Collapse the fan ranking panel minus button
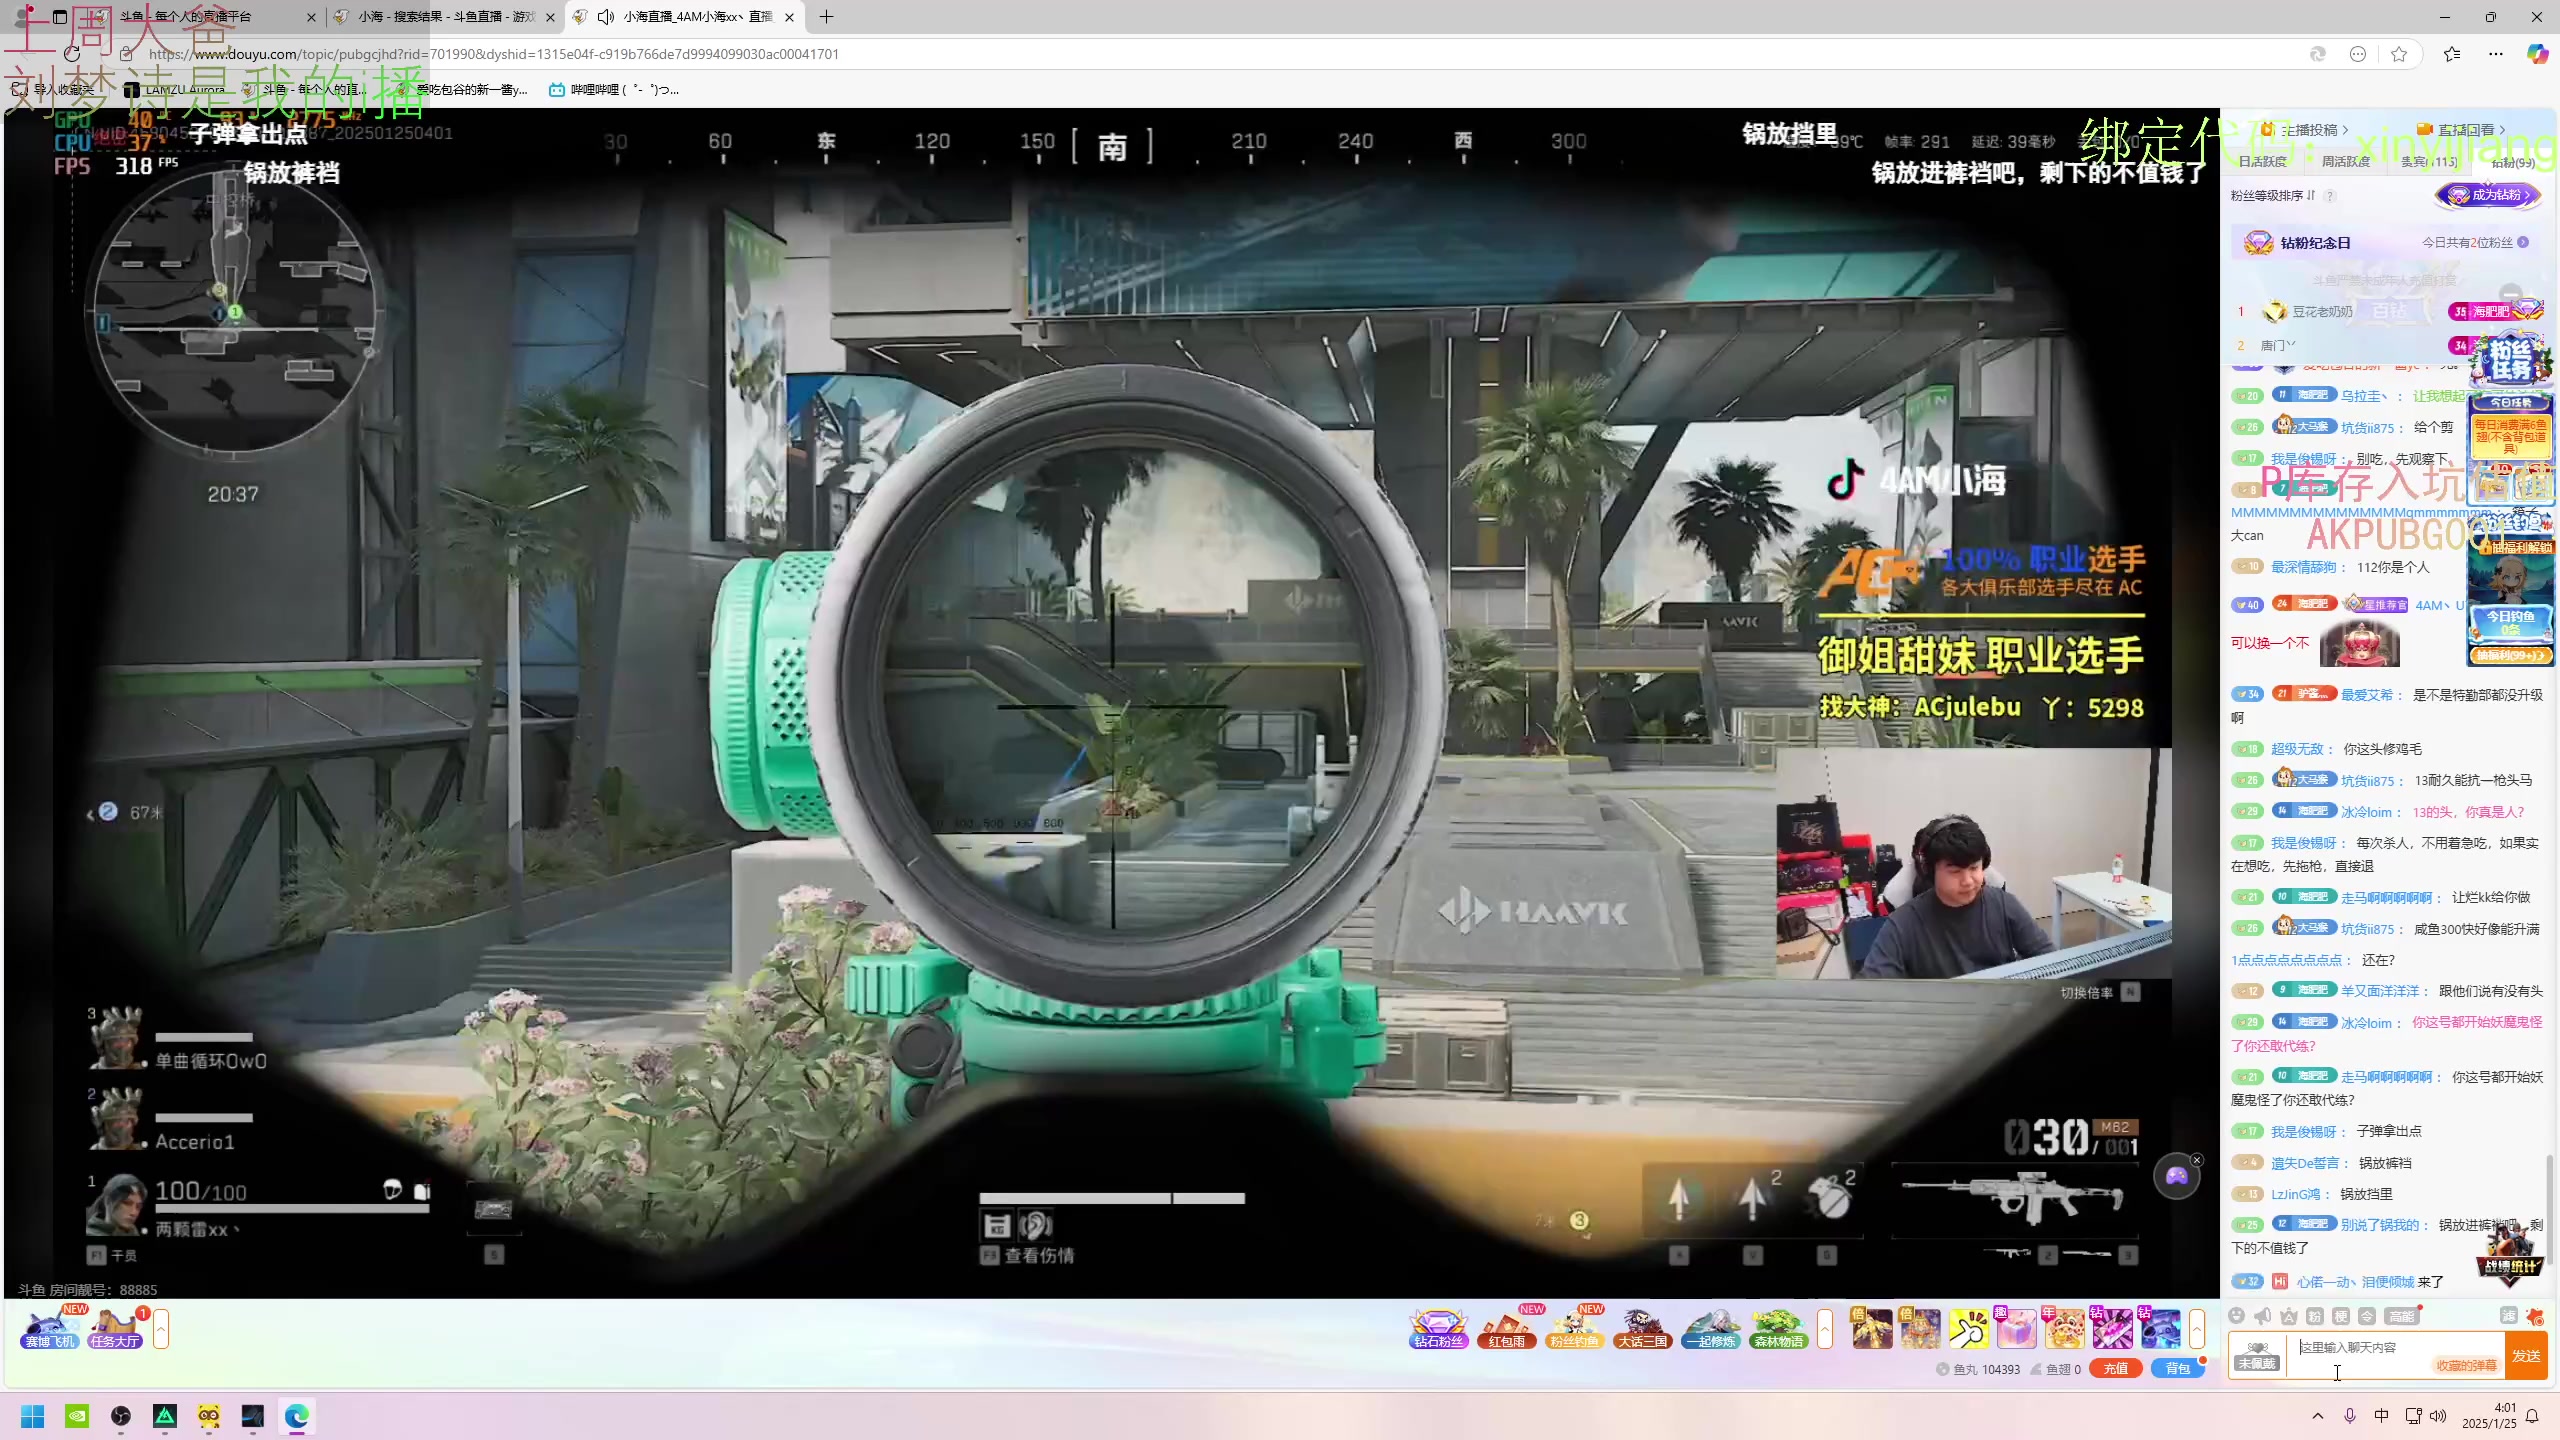This screenshot has width=2560, height=1440. tap(2510, 294)
